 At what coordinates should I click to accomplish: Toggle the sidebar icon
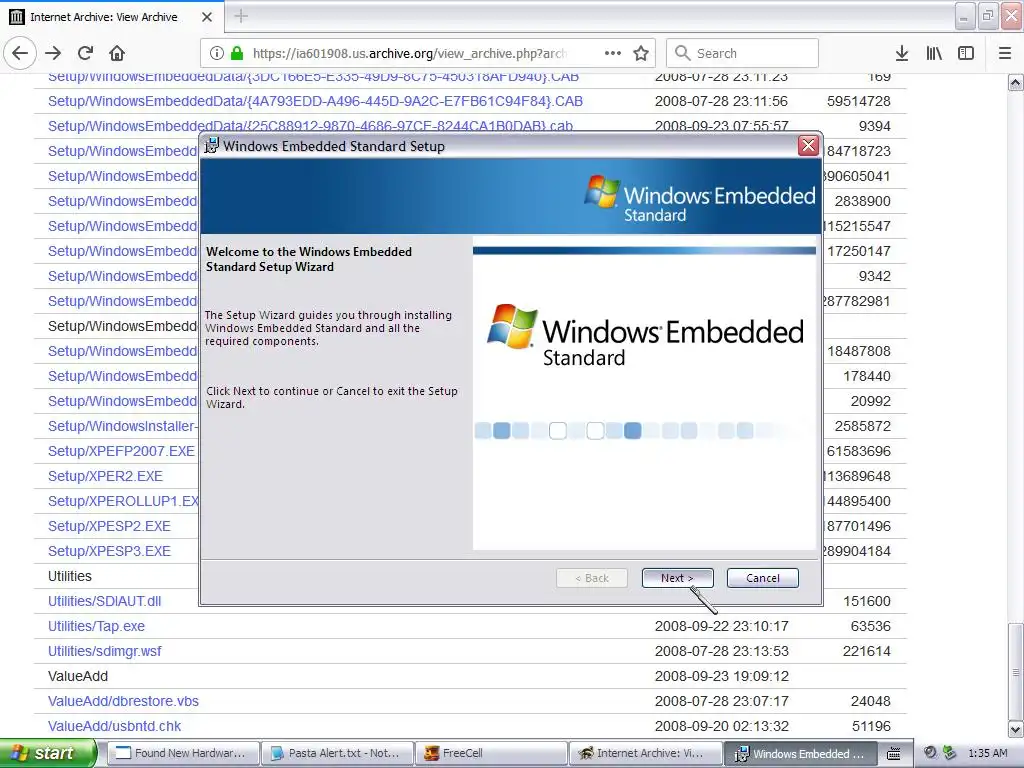coord(966,53)
